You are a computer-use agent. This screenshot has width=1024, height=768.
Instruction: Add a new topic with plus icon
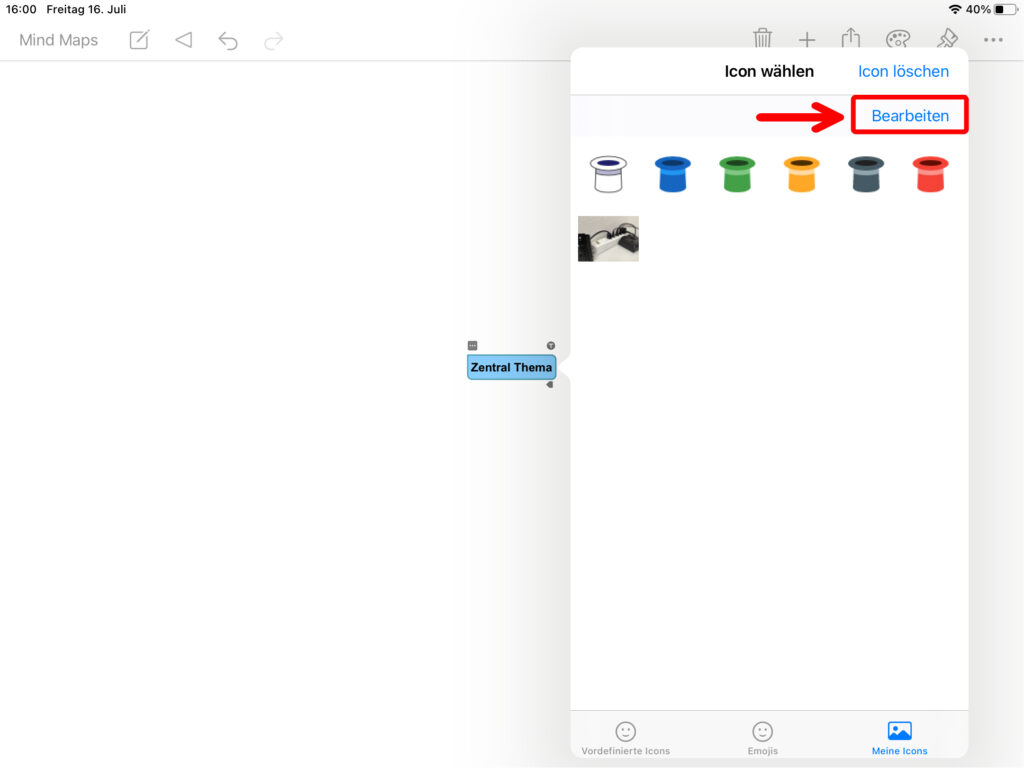806,39
